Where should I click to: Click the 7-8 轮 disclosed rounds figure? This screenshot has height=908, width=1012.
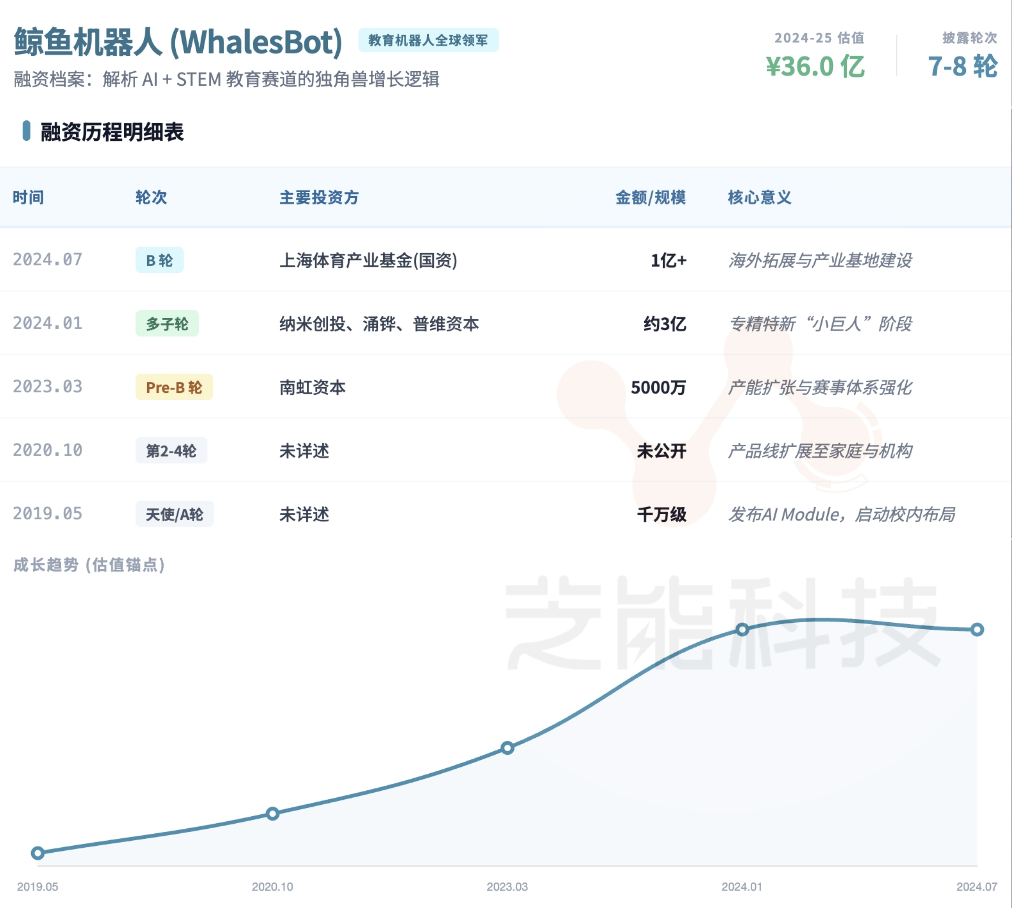click(x=962, y=66)
